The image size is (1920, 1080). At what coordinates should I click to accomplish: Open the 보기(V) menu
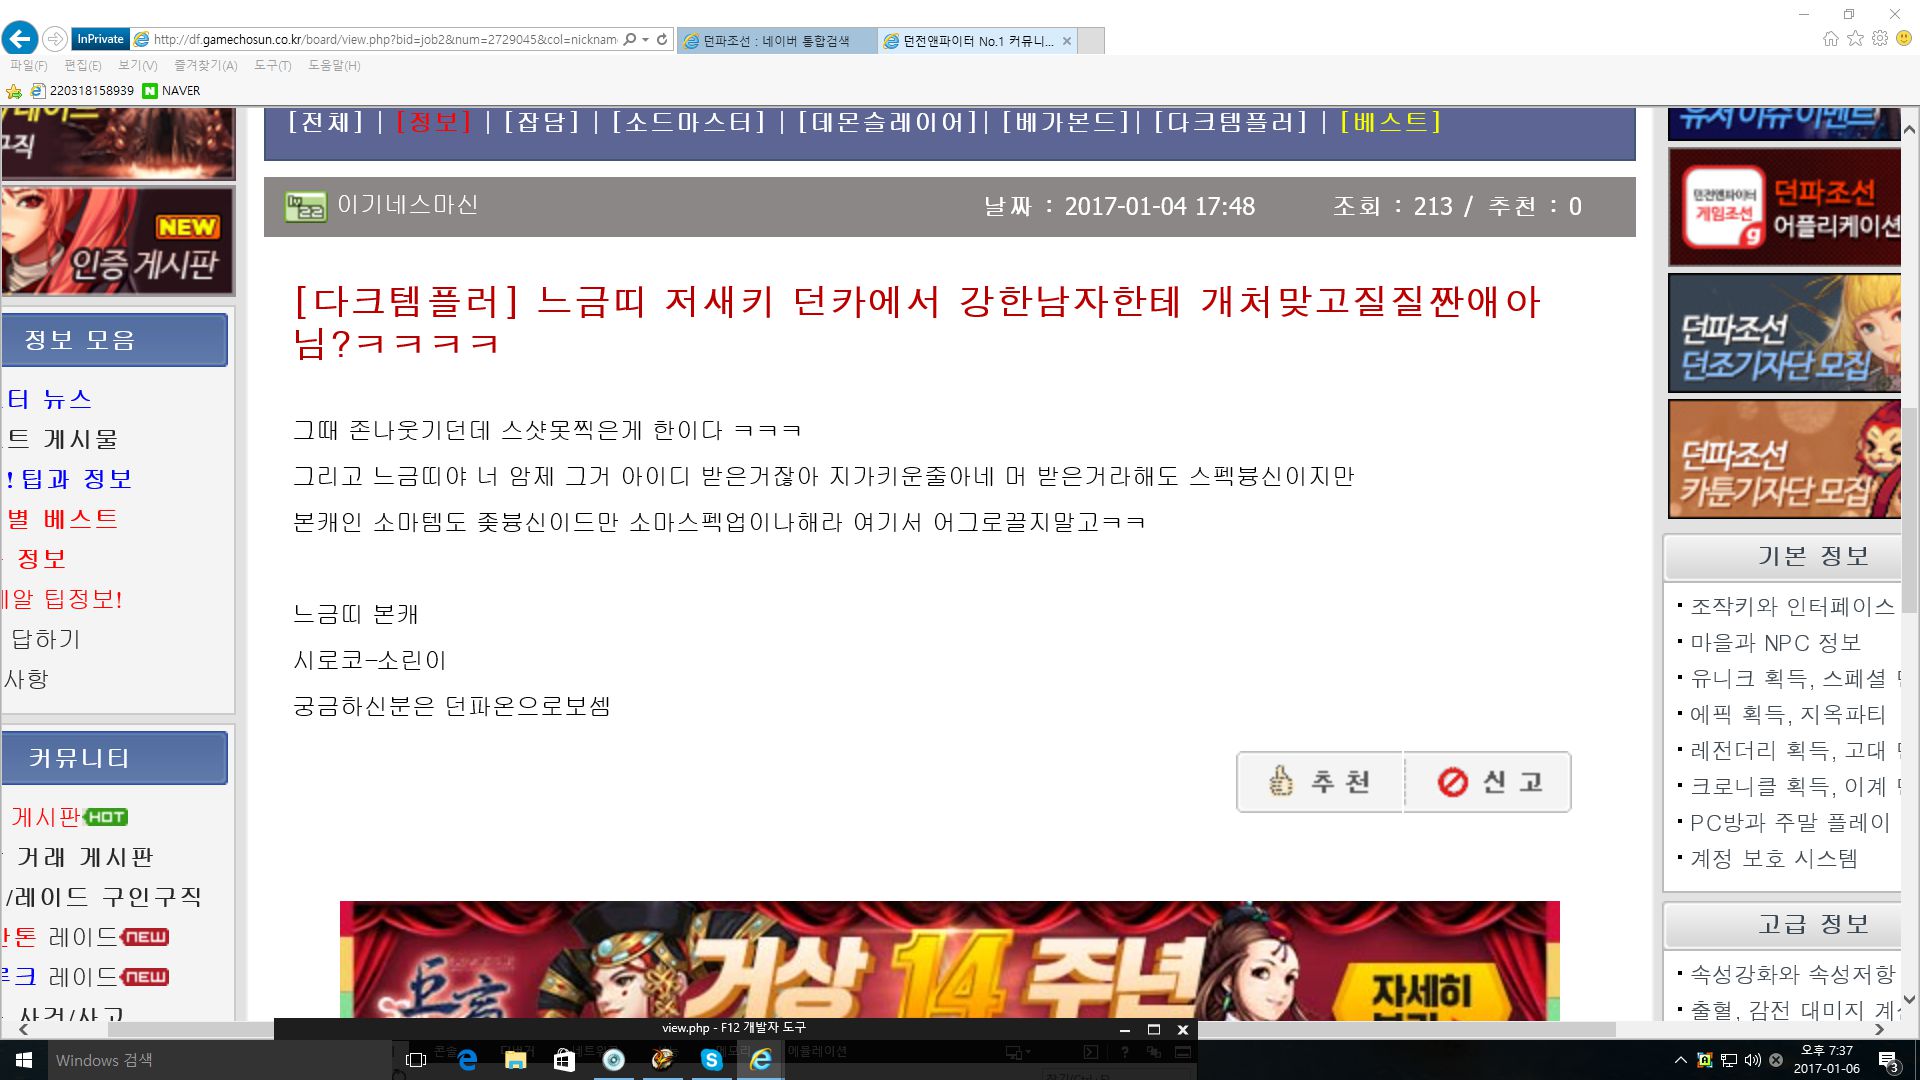point(137,65)
